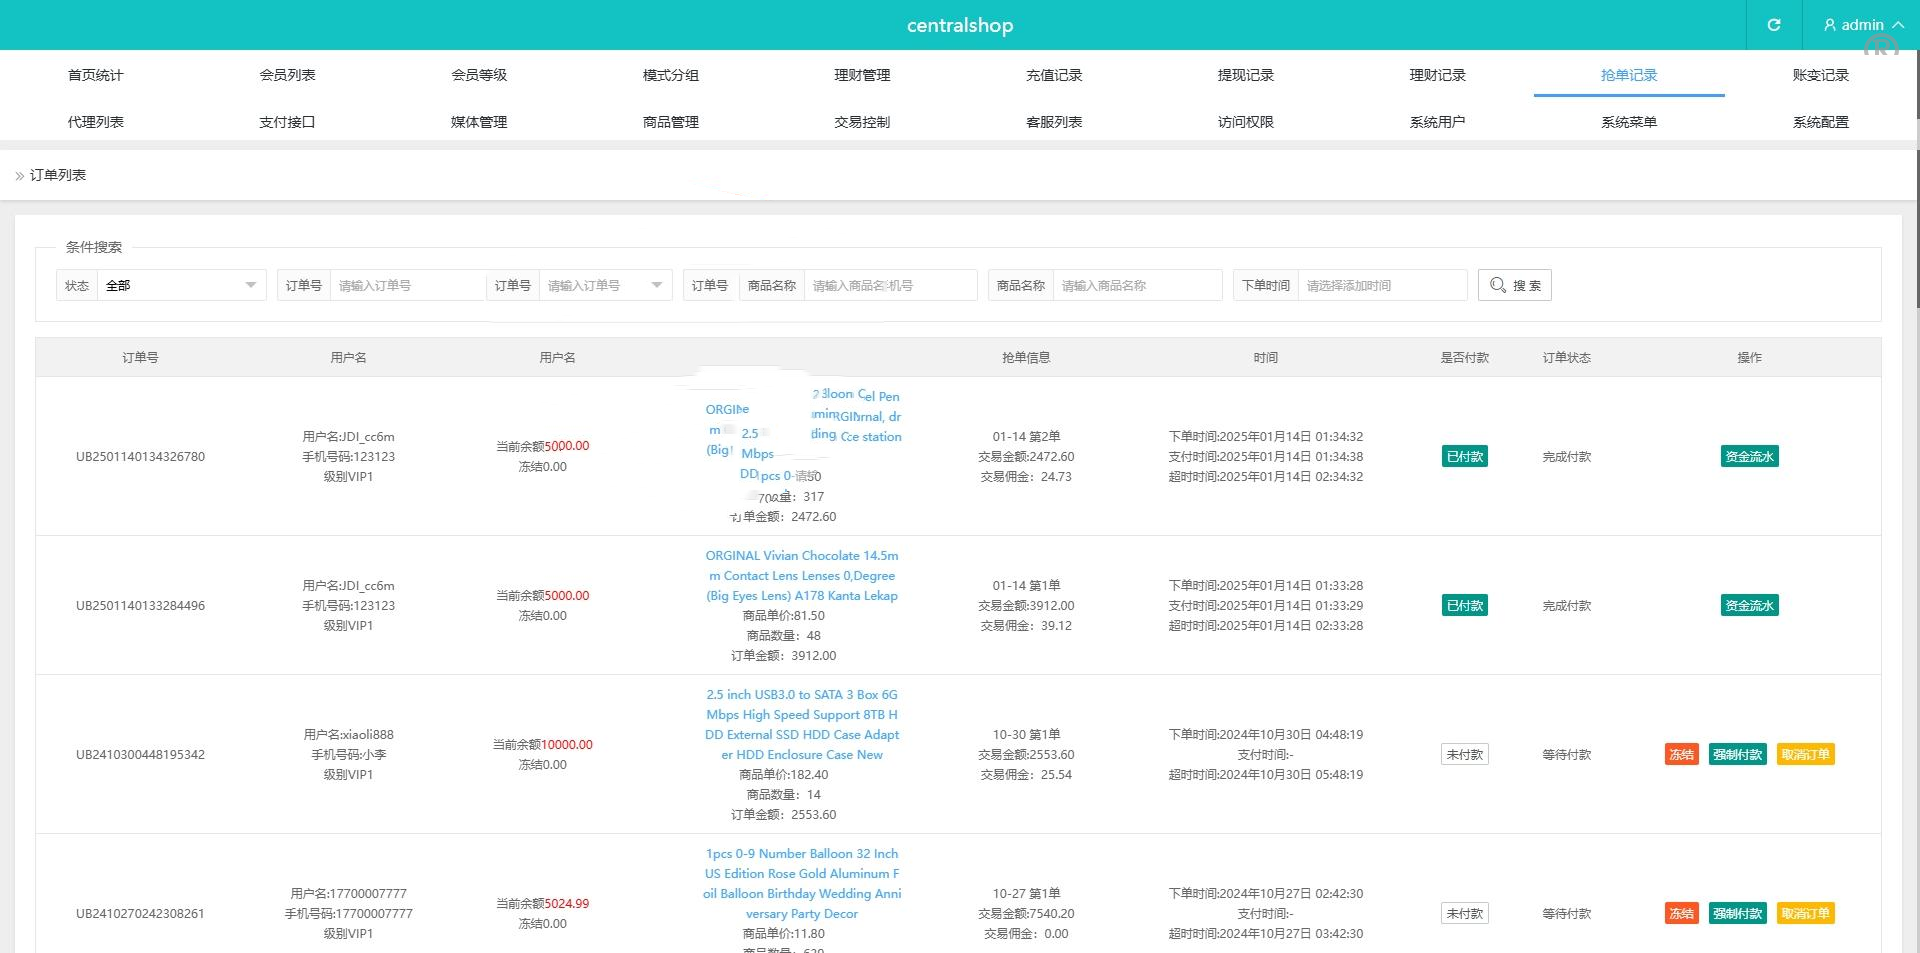
Task: Click the 商品名称 input field on right
Action: (x=1136, y=285)
